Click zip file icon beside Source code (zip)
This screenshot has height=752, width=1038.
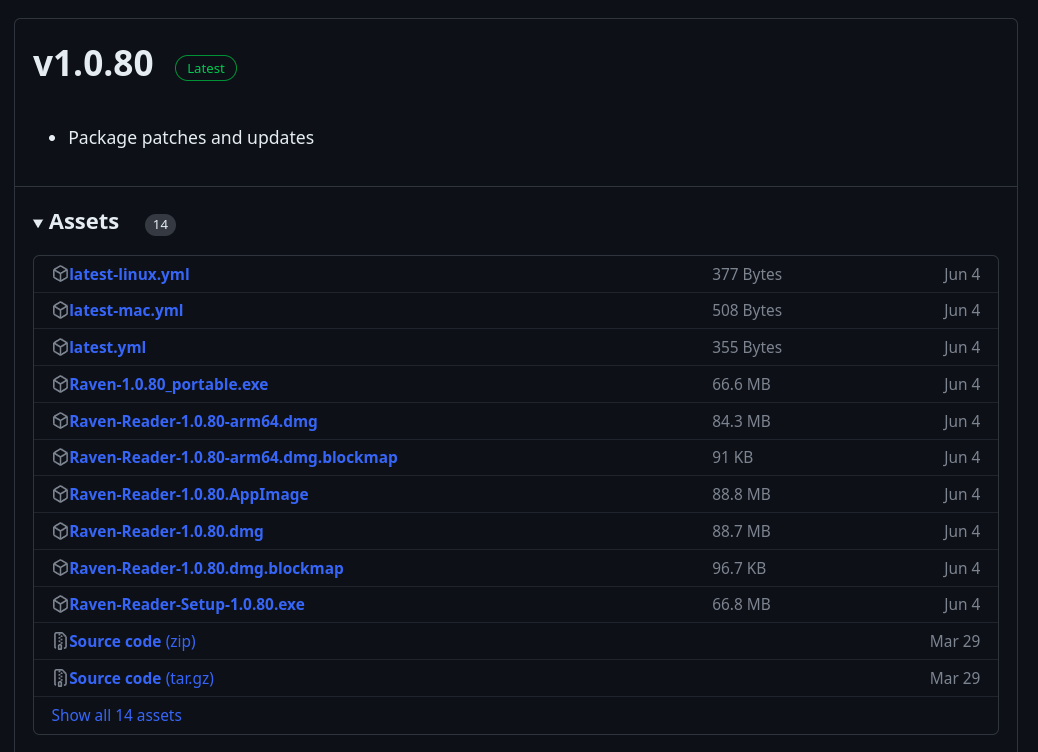60,641
